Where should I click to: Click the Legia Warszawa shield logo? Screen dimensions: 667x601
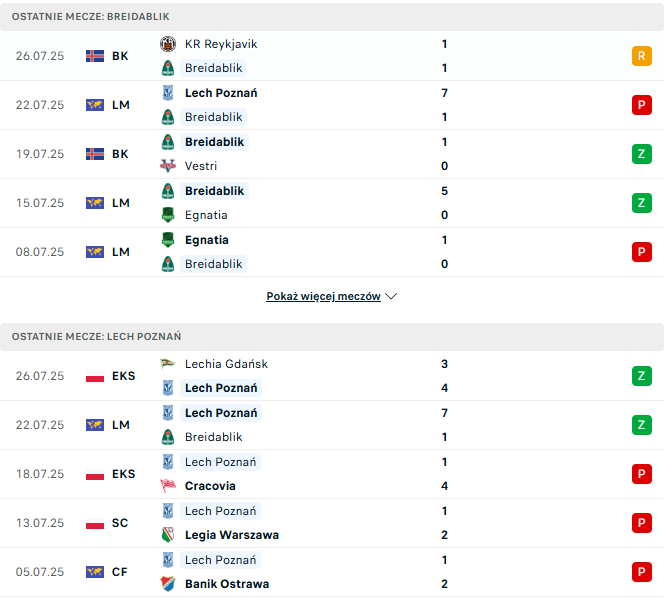tap(168, 535)
